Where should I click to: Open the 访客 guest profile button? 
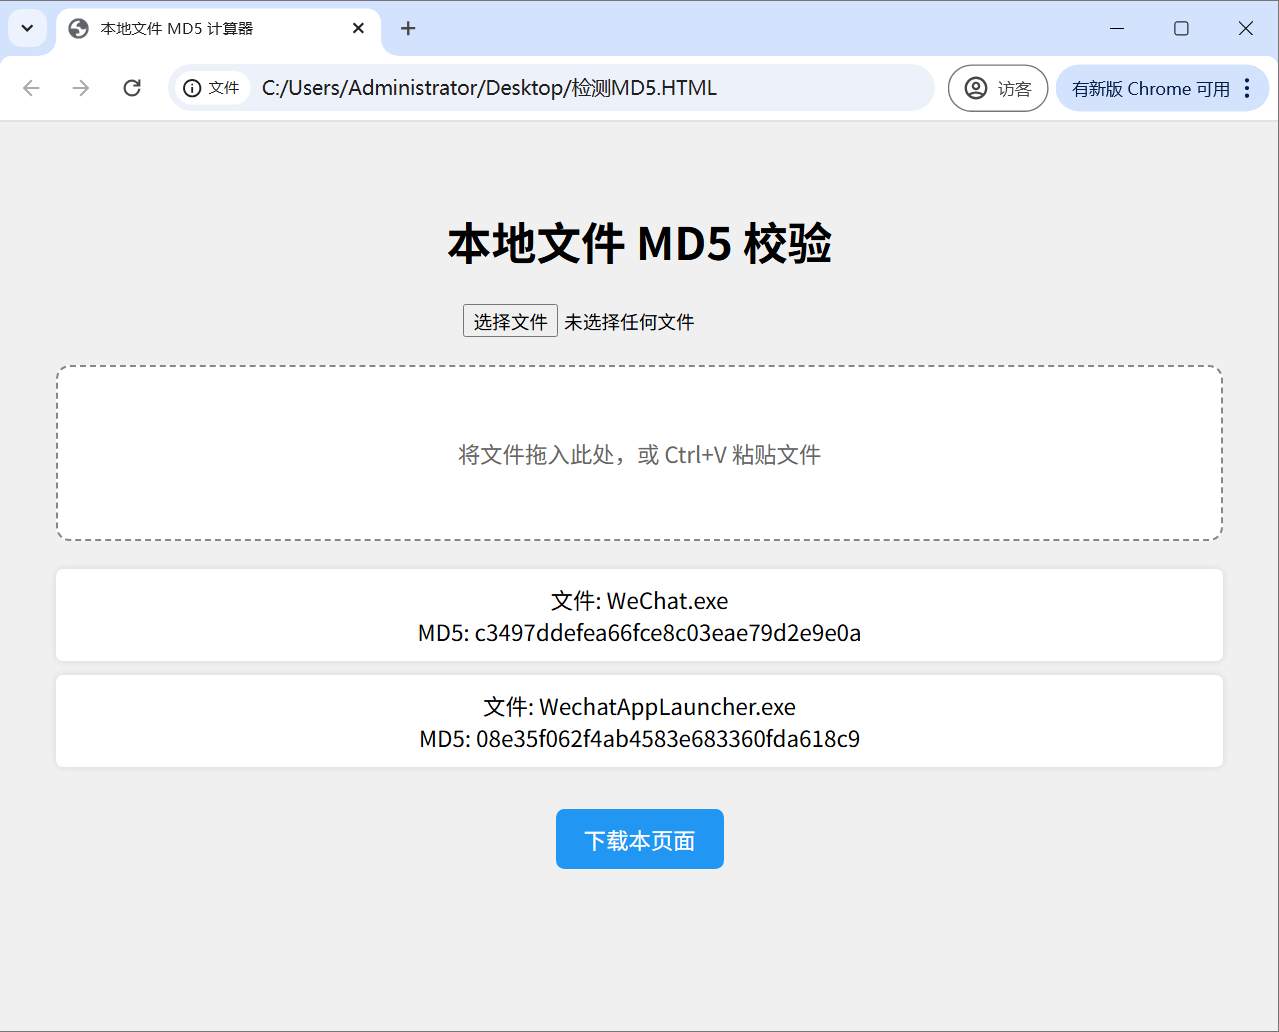(x=998, y=88)
